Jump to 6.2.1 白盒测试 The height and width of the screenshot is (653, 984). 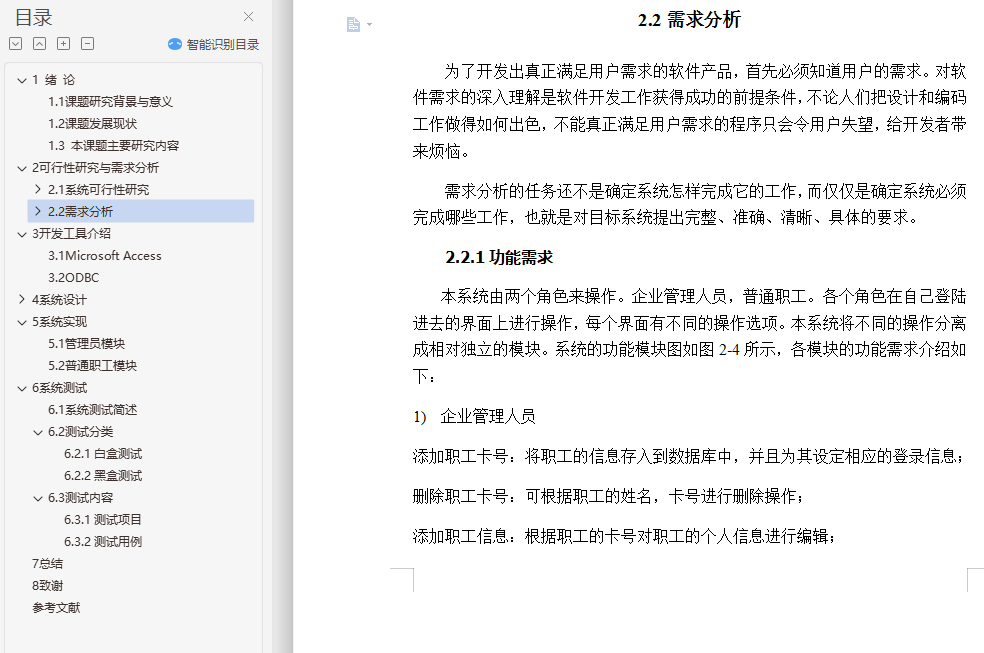[103, 454]
